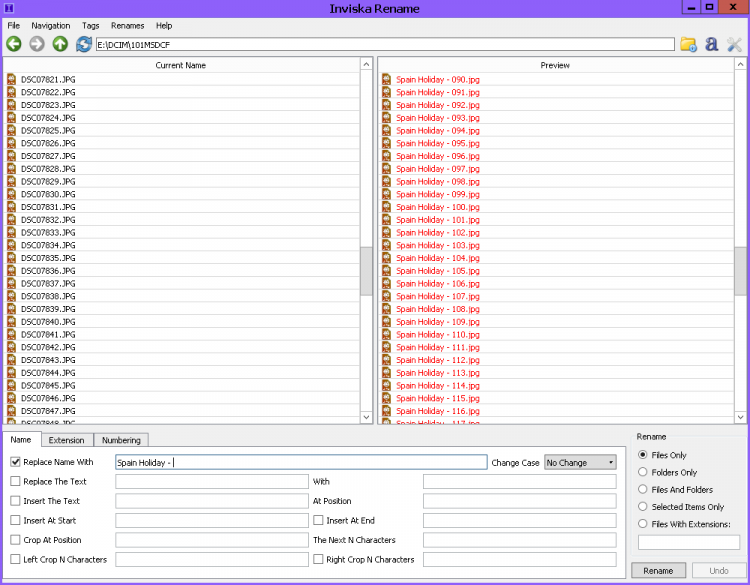Open the Renames menu
This screenshot has height=585, width=750.
click(x=127, y=26)
